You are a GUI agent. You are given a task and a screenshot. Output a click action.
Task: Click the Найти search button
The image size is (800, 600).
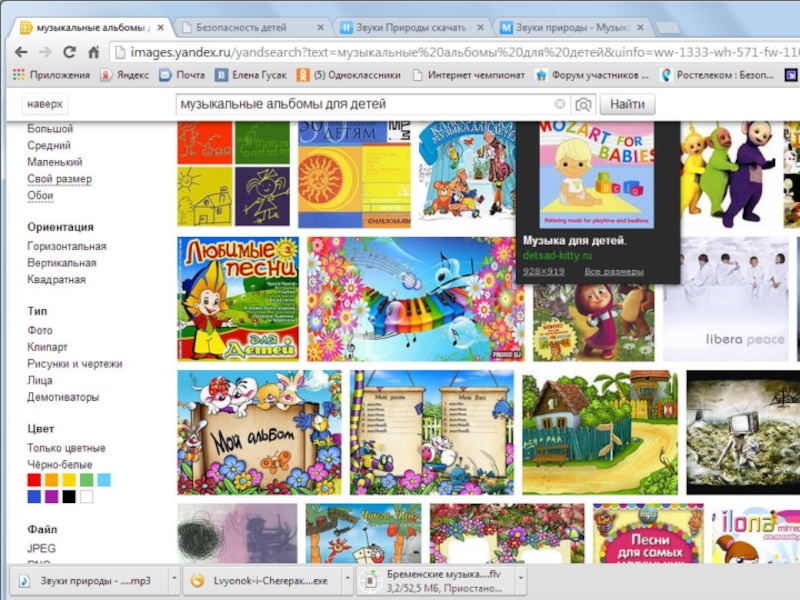tap(627, 104)
